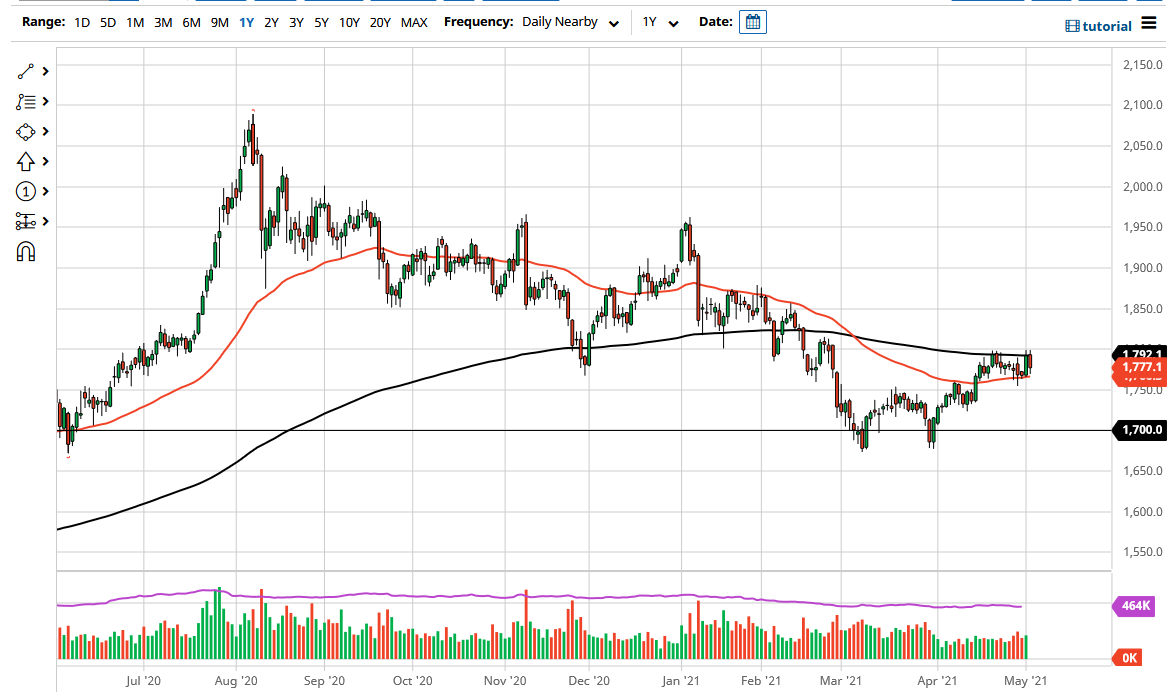
Task: Select the measurement tool icon
Action: coord(25,221)
